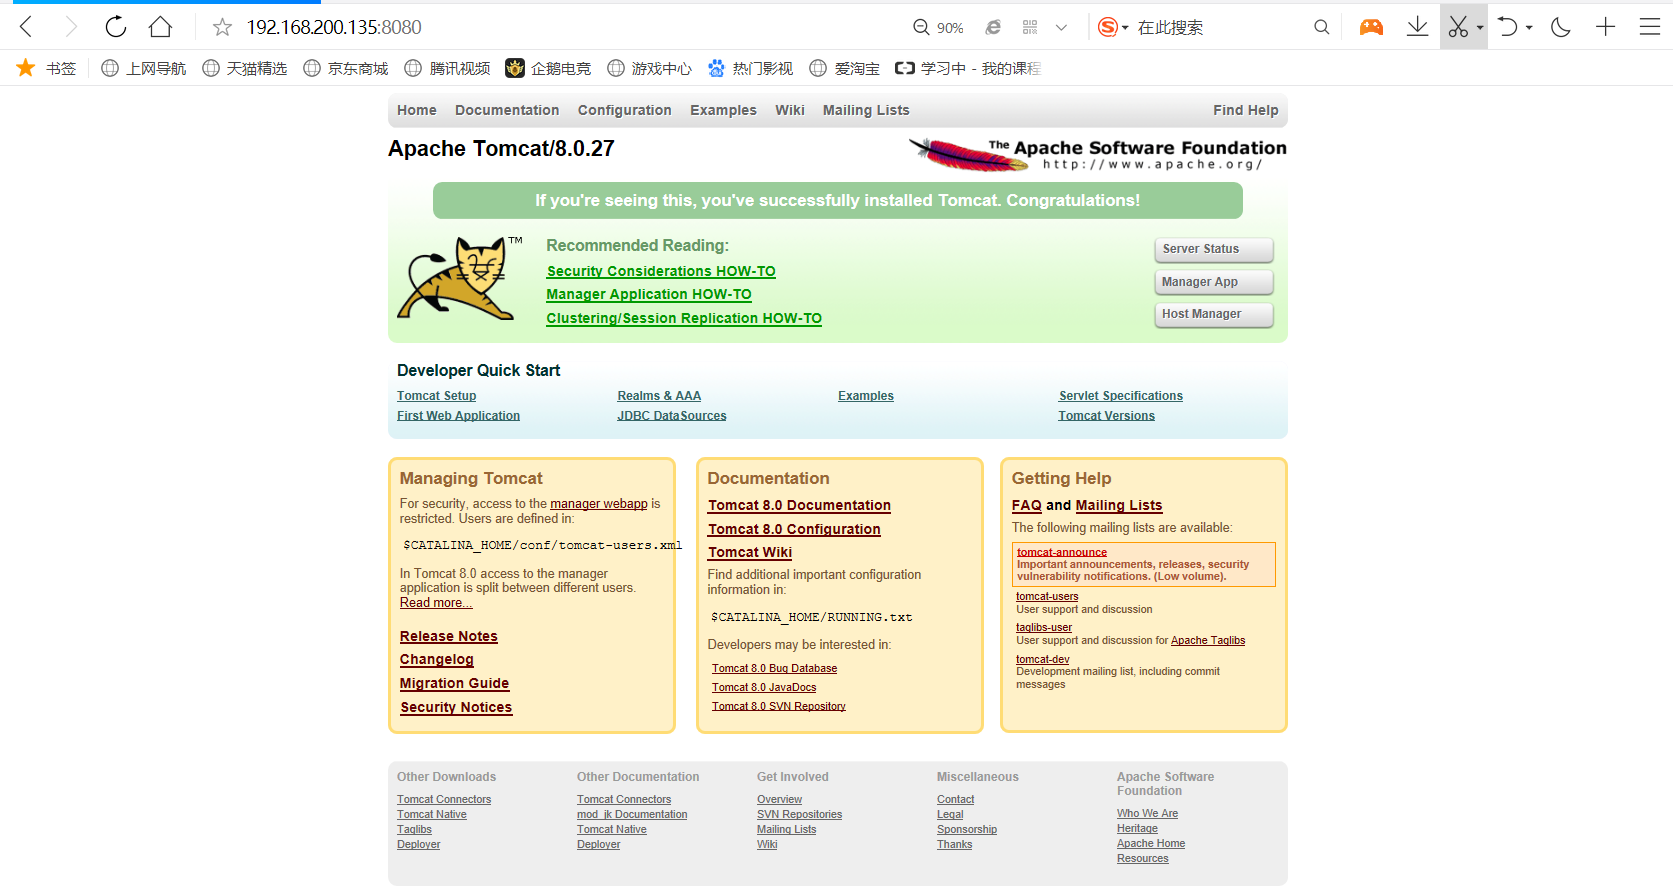Click the Server Status button

pyautogui.click(x=1214, y=249)
